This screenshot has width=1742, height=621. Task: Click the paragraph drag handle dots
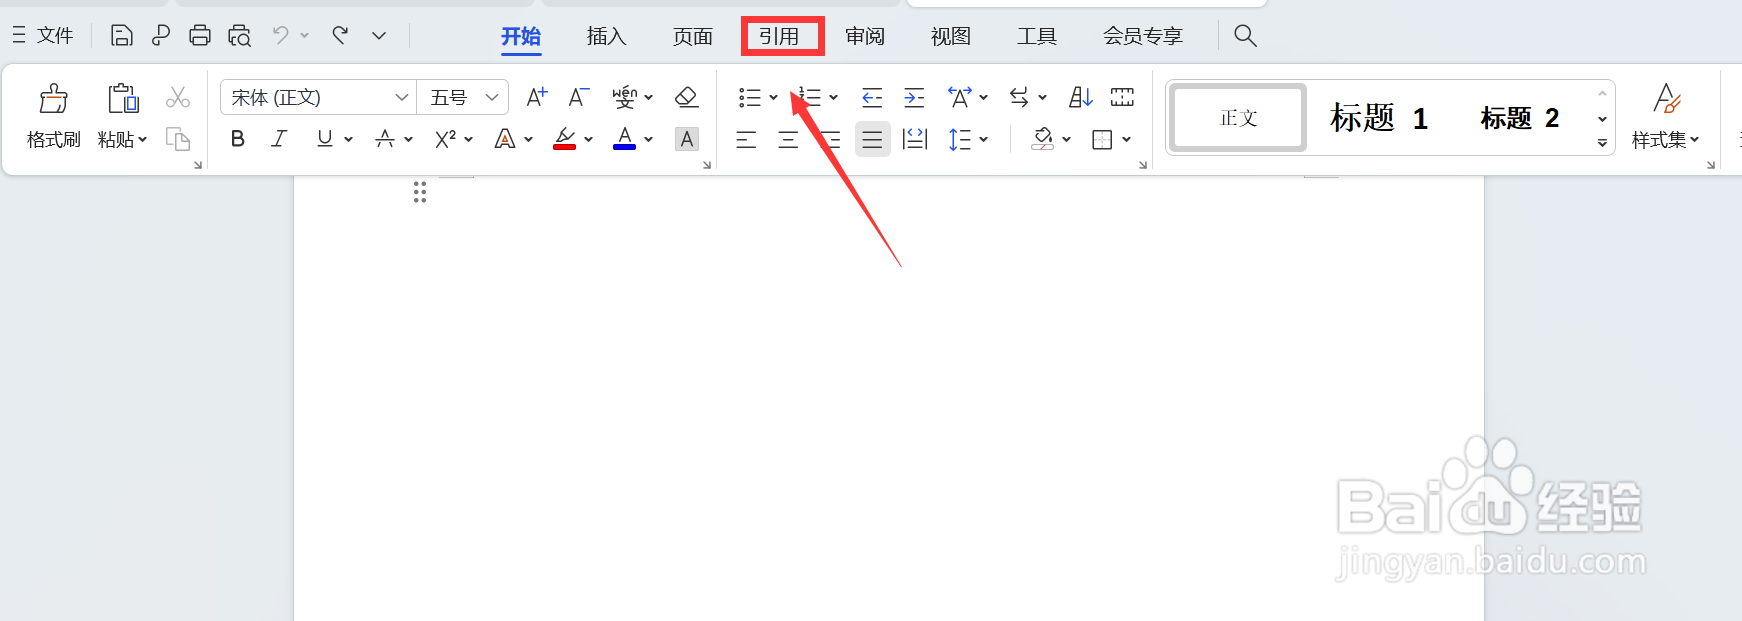click(420, 192)
